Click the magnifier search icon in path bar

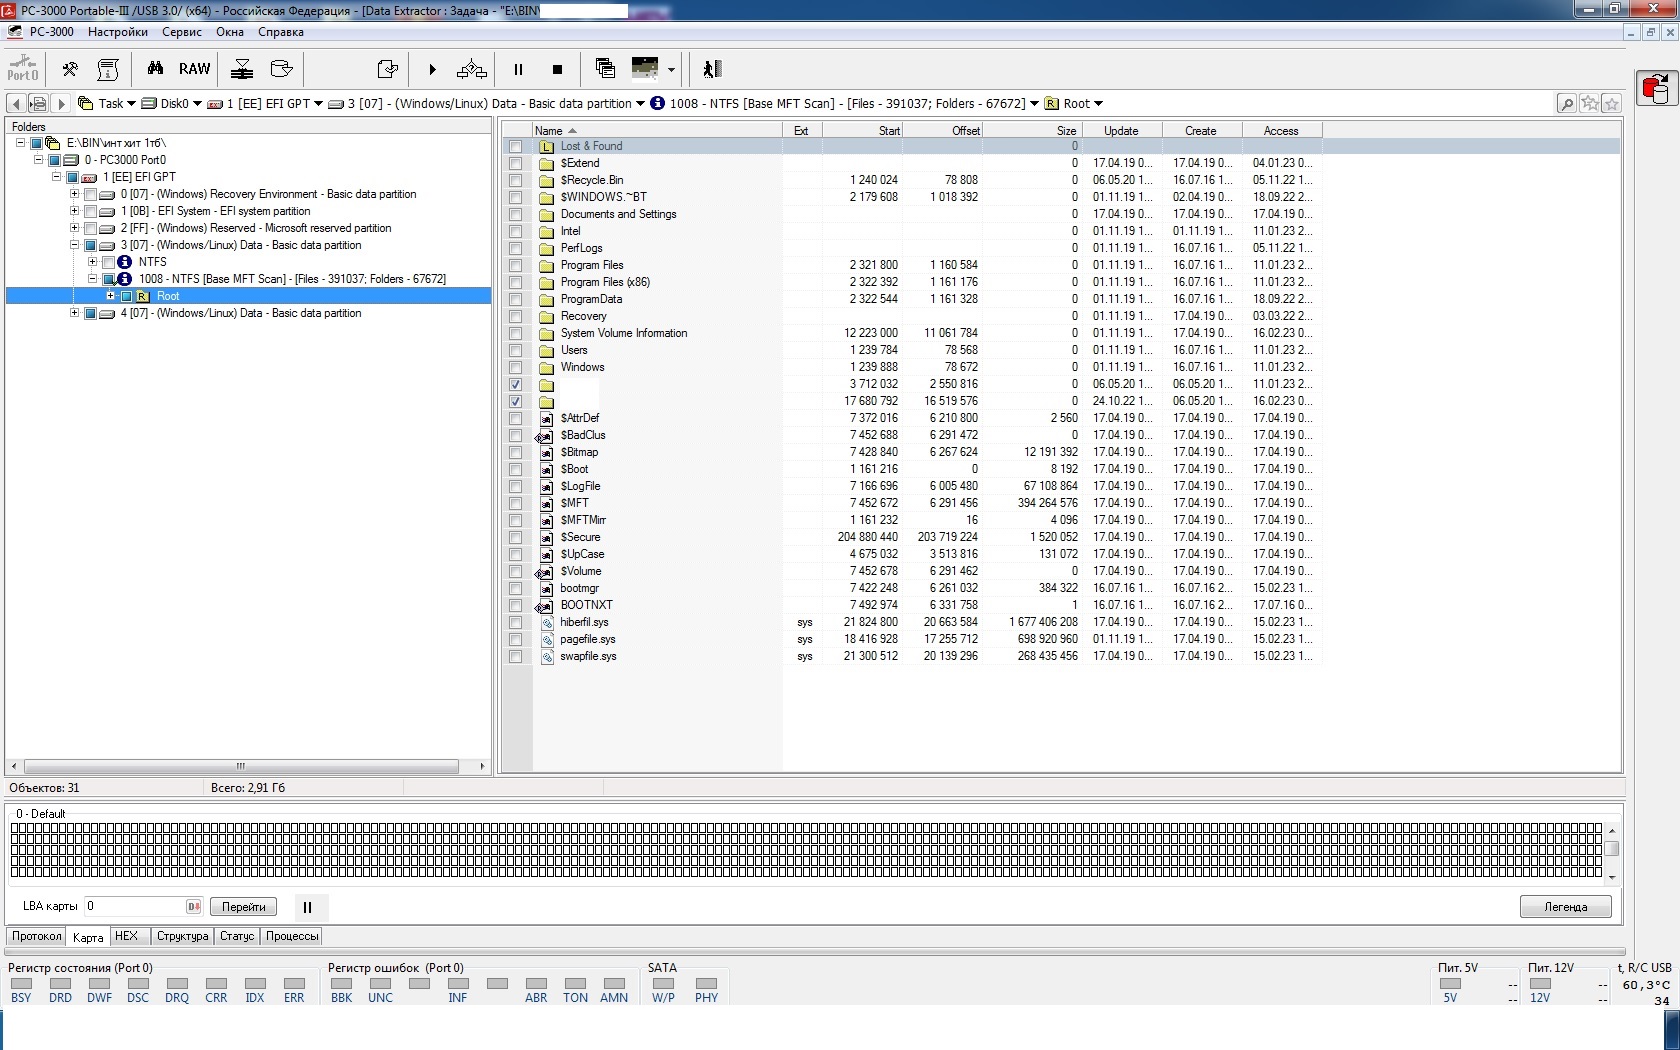pyautogui.click(x=1567, y=103)
